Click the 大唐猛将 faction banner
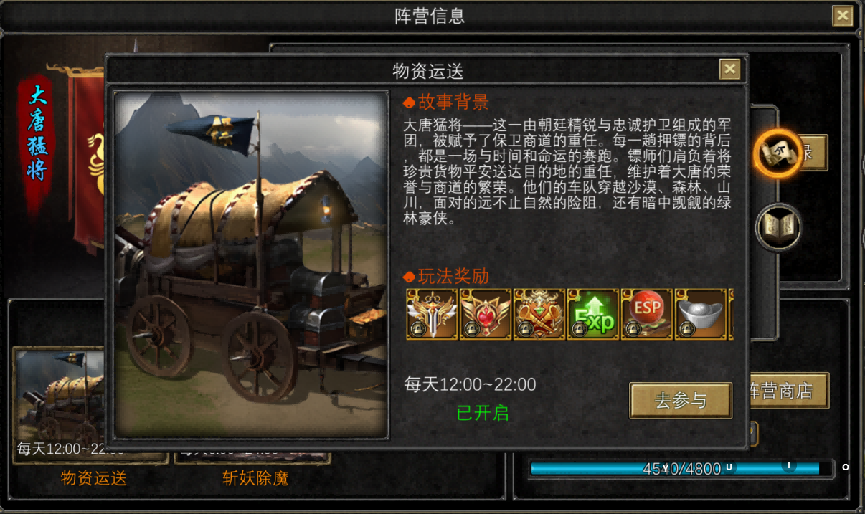865x514 pixels. click(37, 133)
